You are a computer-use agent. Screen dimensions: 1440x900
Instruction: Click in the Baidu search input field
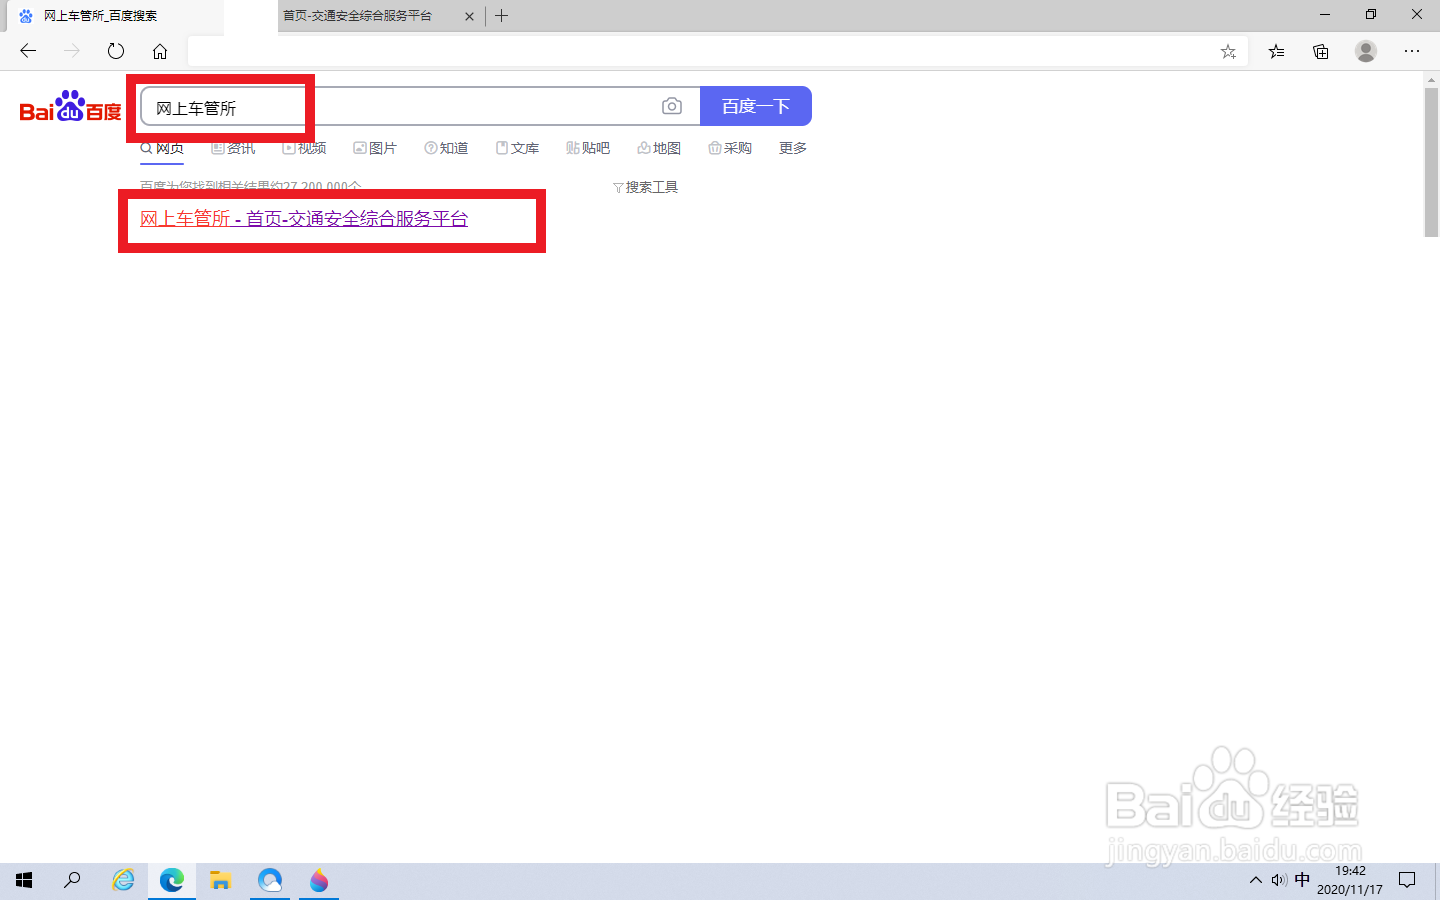420,106
